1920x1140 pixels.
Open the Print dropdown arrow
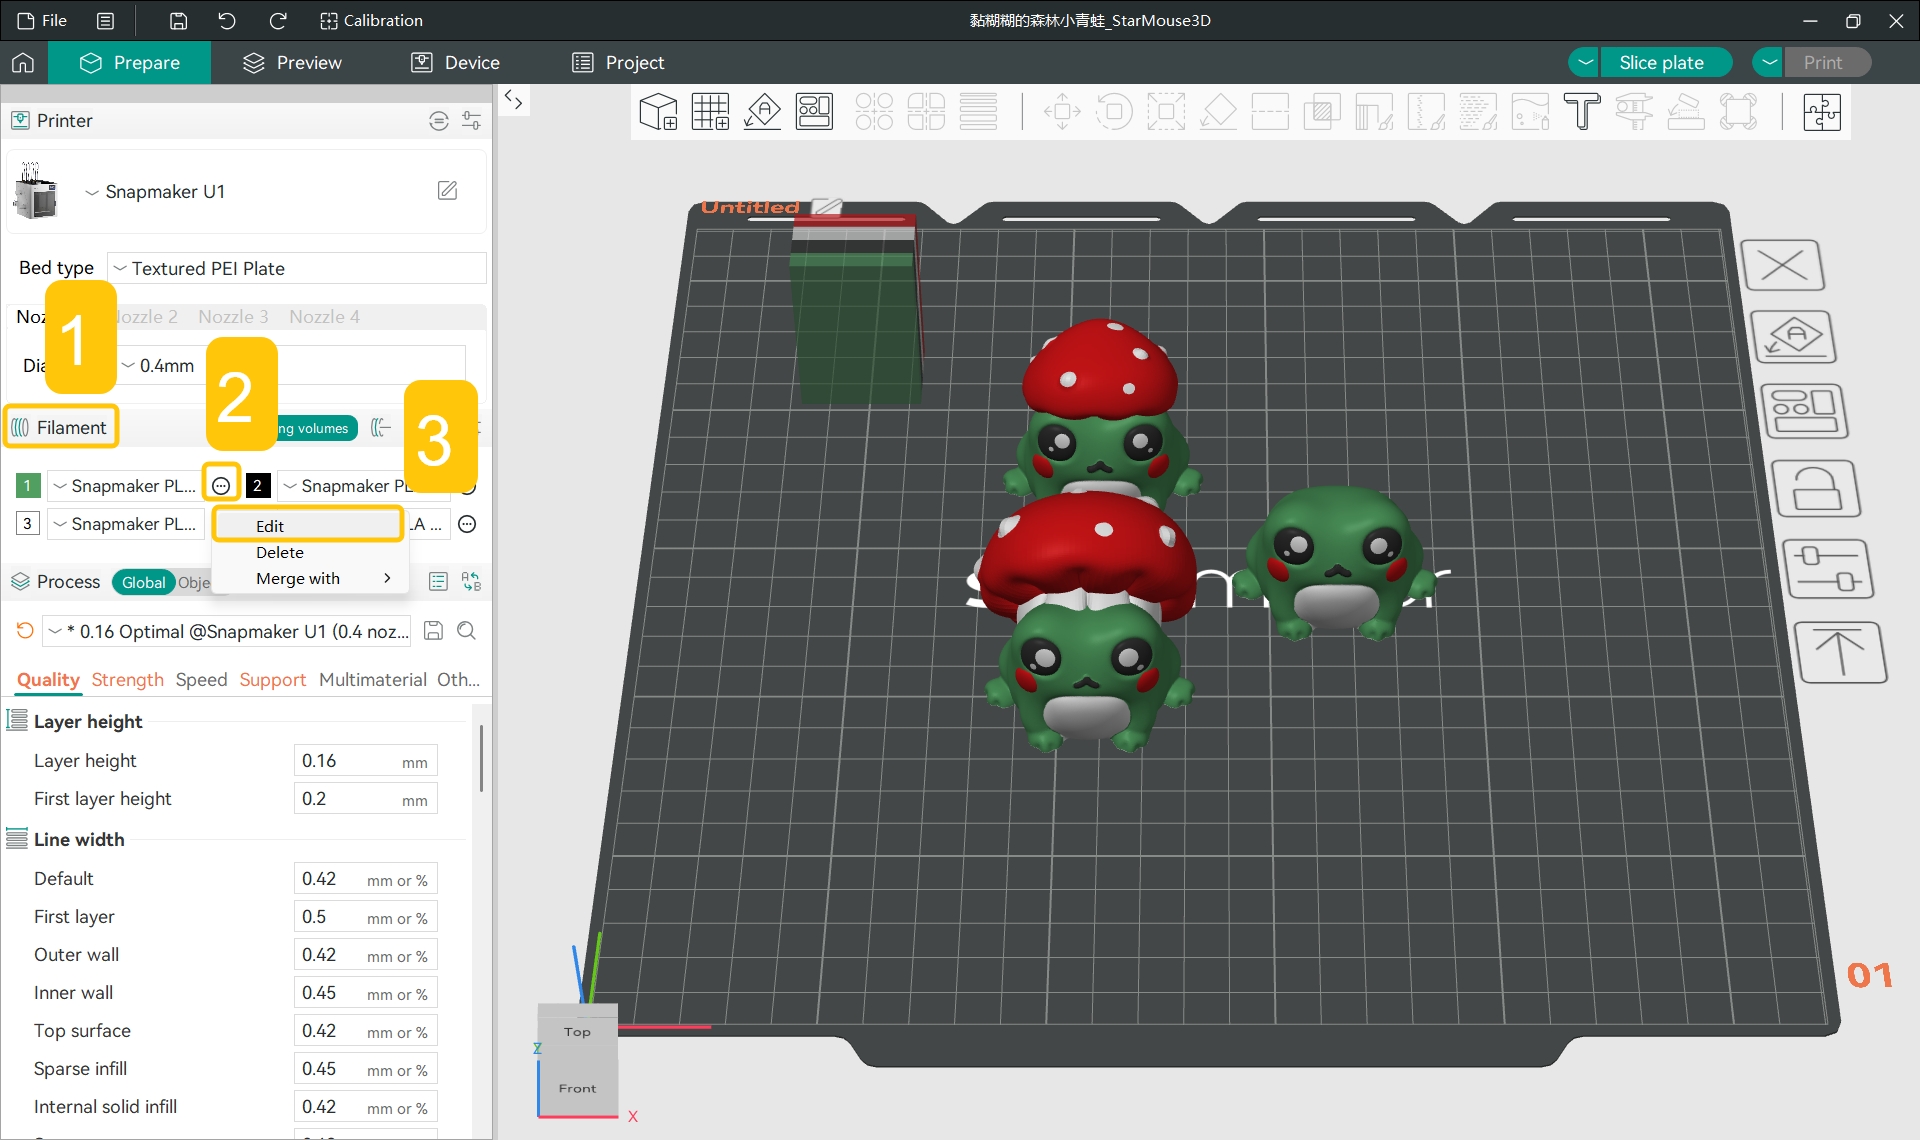[1769, 63]
